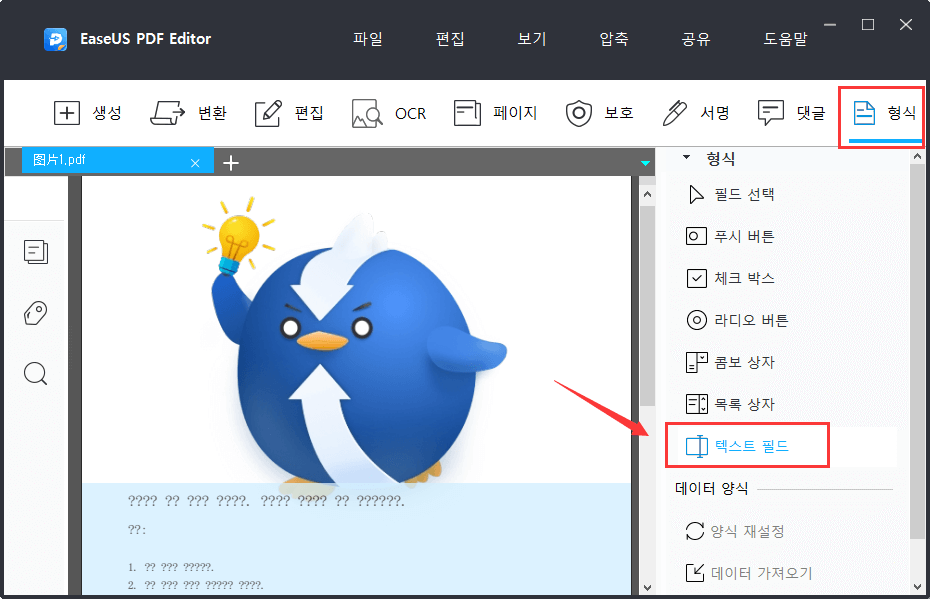Open the 파일 menu
The height and width of the screenshot is (599, 930).
(x=367, y=38)
